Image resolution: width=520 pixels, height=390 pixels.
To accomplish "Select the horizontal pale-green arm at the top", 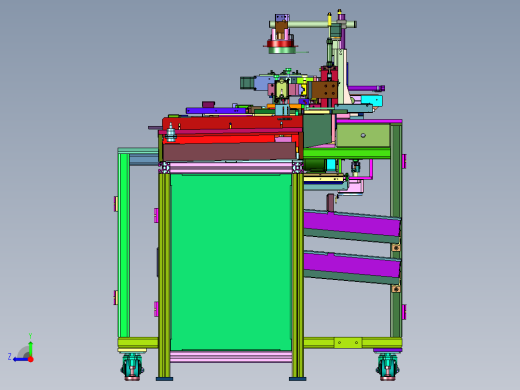I will click(x=312, y=24).
